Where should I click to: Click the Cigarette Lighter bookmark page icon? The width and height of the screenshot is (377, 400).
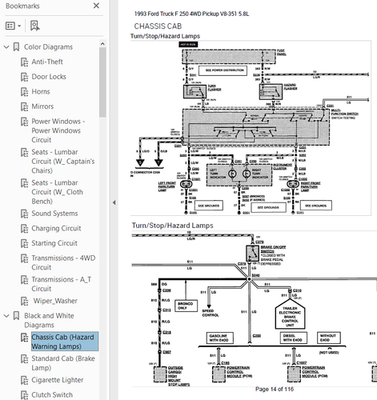point(24,380)
